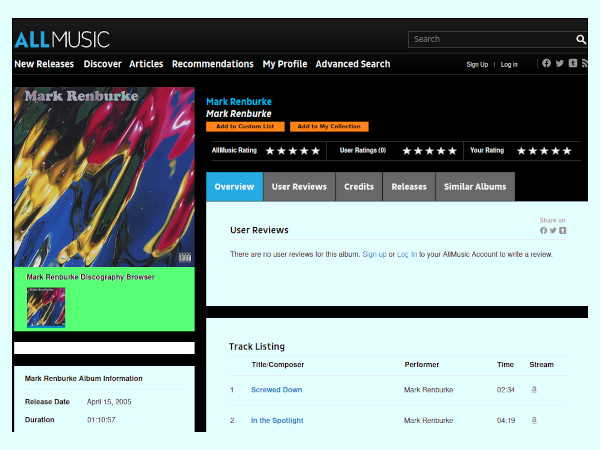600x450 pixels.
Task: Select album thumbnail in Discography Browser
Action: (46, 307)
